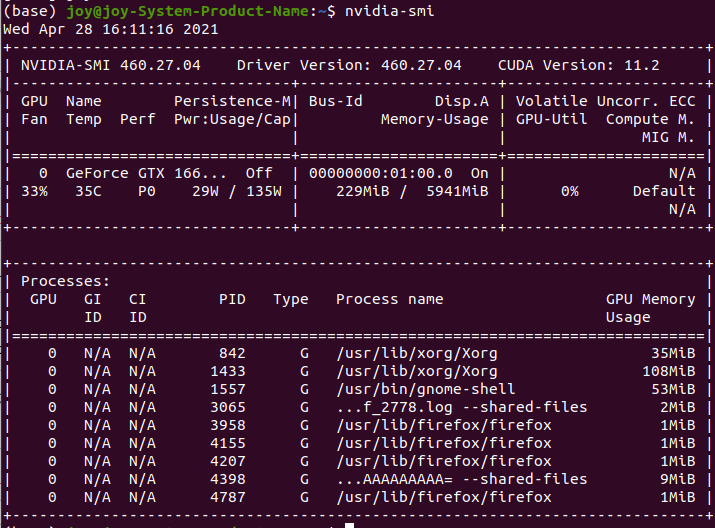This screenshot has width=715, height=528.
Task: Click the total memory value '5941MiB'
Action: click(x=457, y=192)
